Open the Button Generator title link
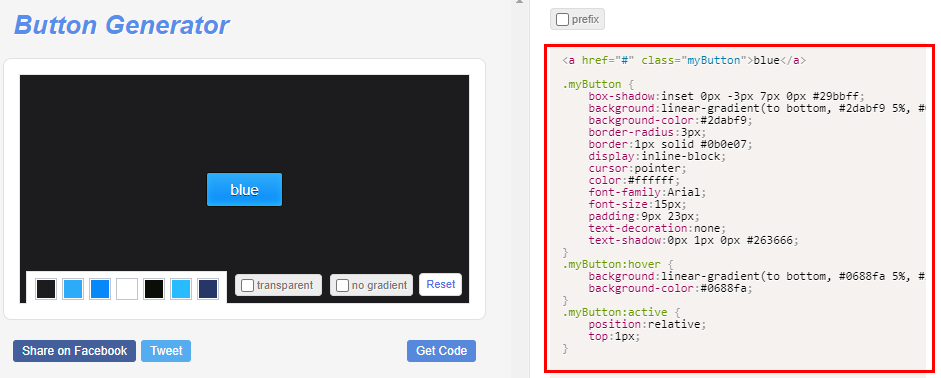Viewport: 941px width, 378px height. (121, 25)
